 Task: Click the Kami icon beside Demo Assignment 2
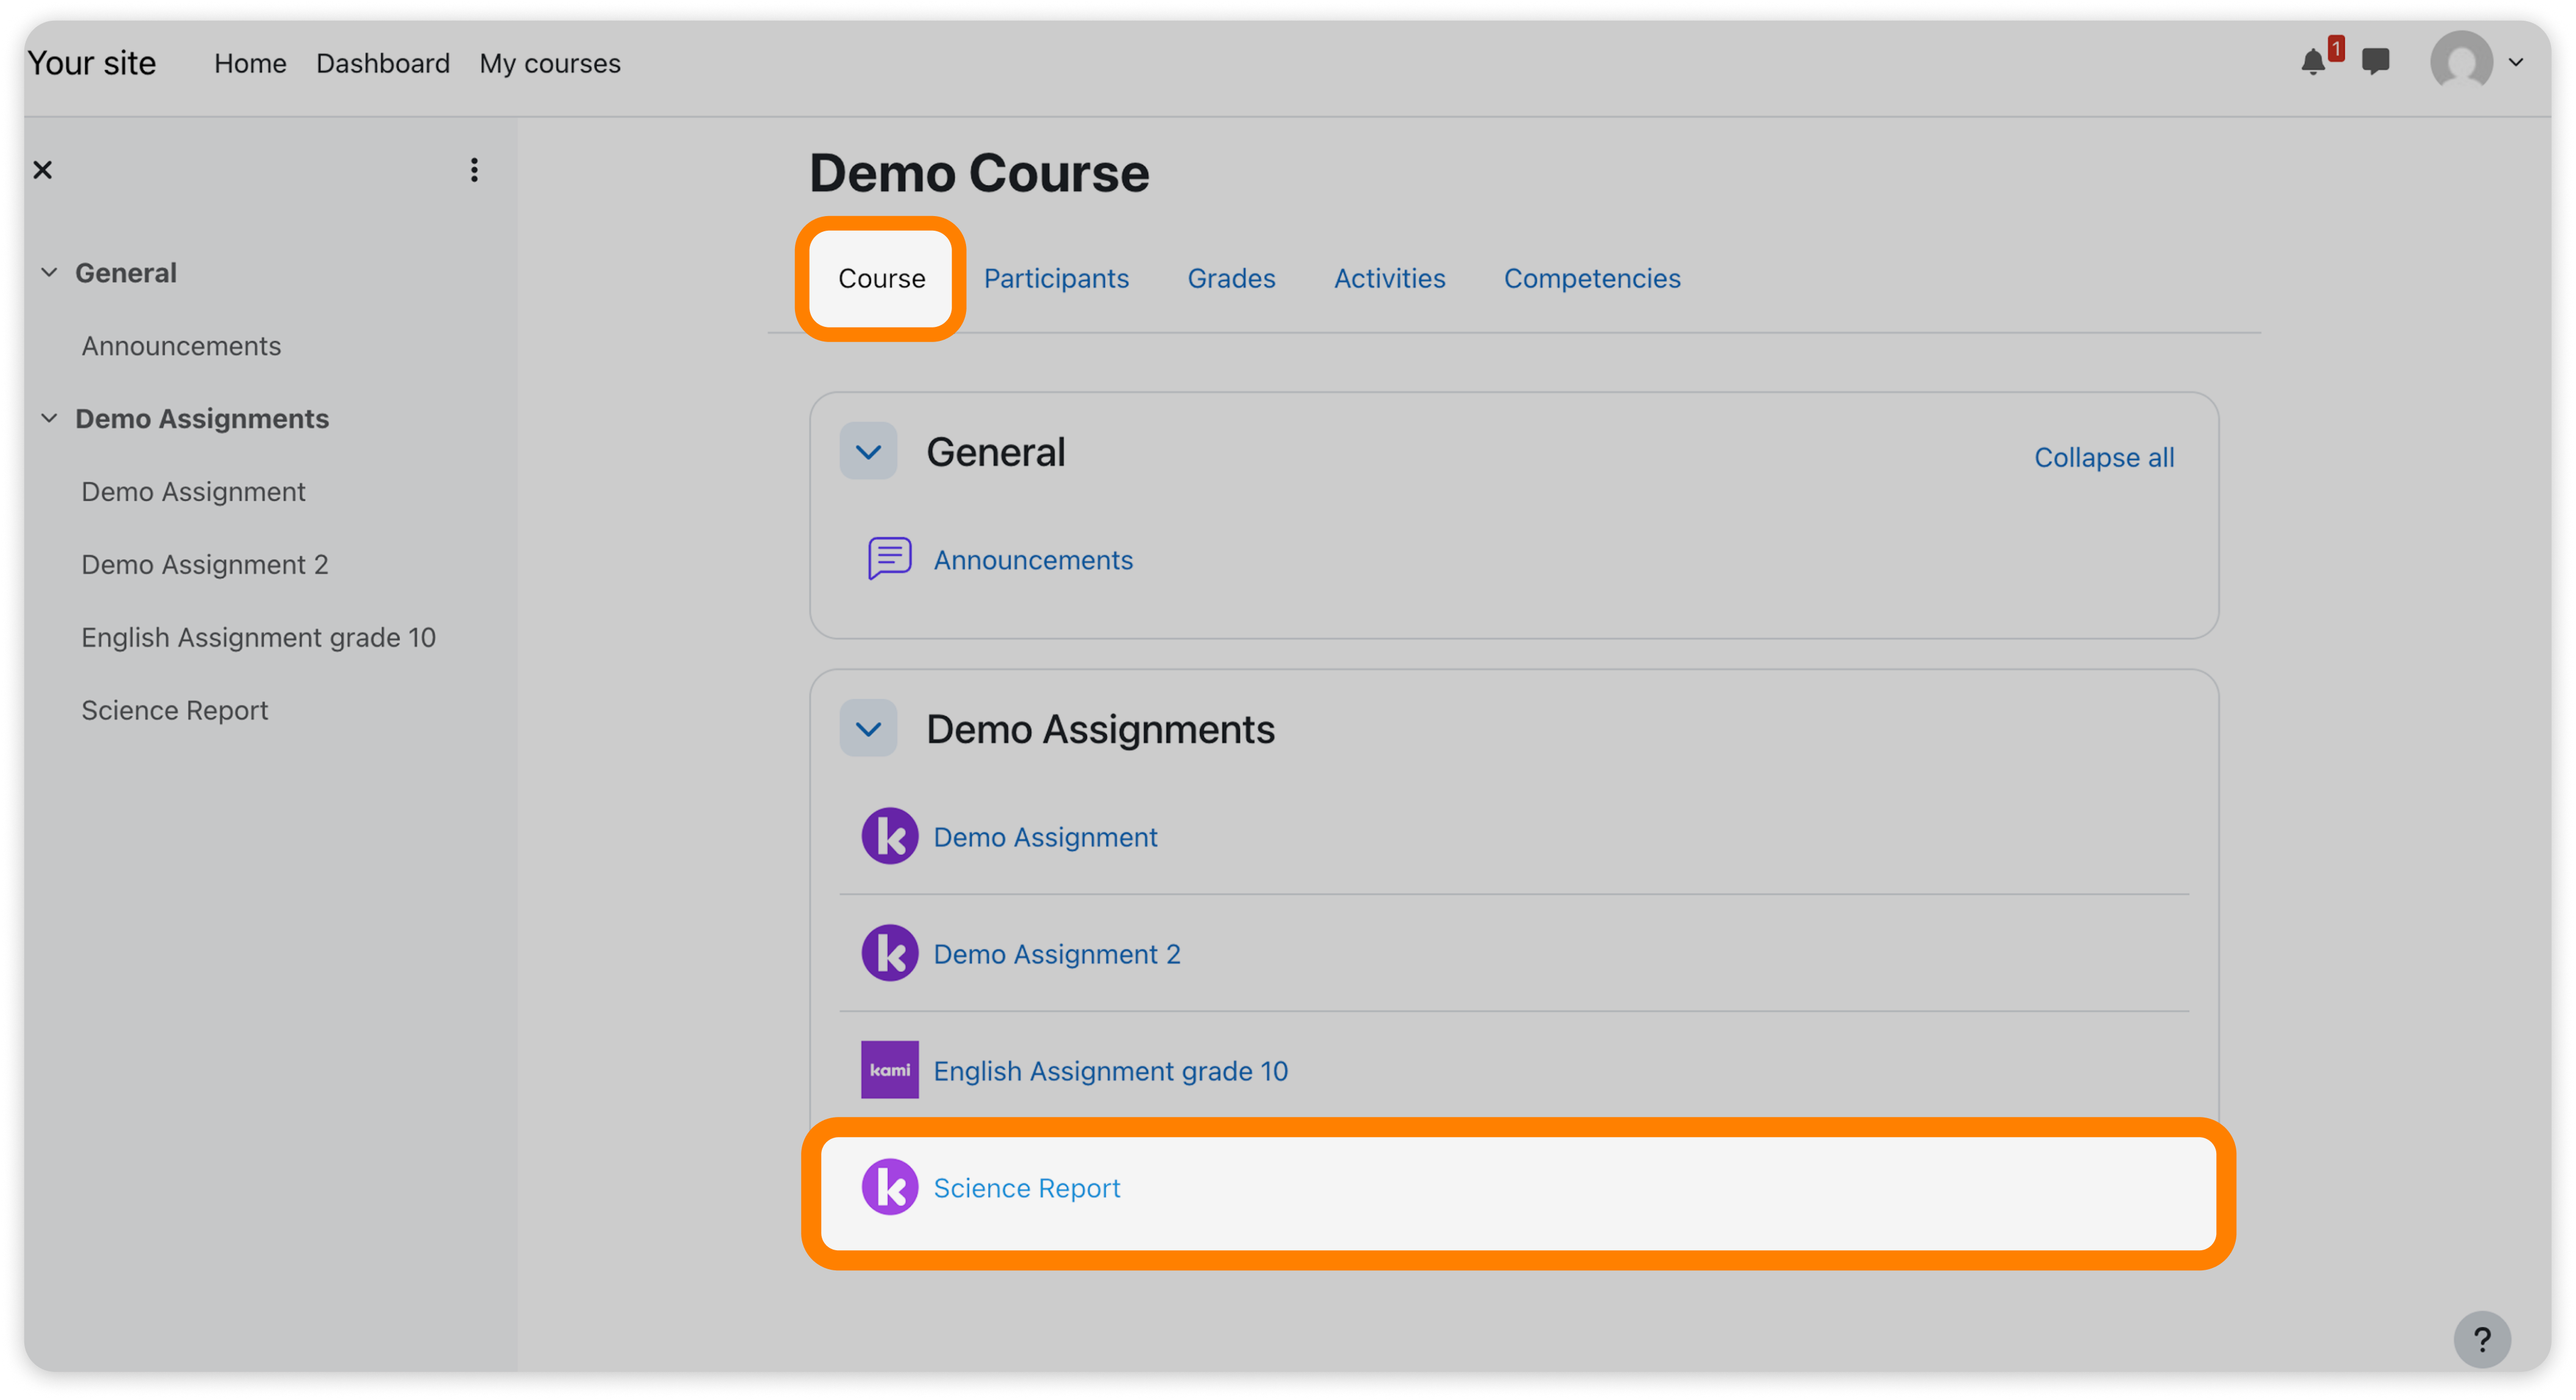[889, 953]
